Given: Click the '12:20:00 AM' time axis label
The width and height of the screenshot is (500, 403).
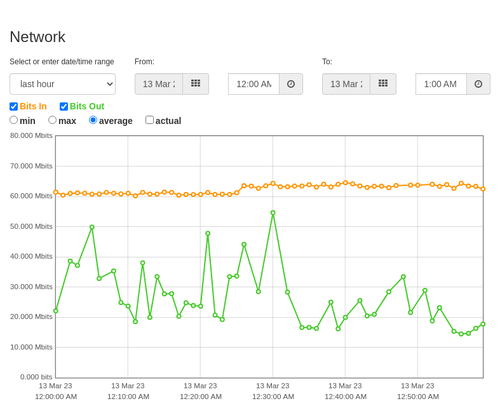Looking at the screenshot, I should [x=201, y=397].
